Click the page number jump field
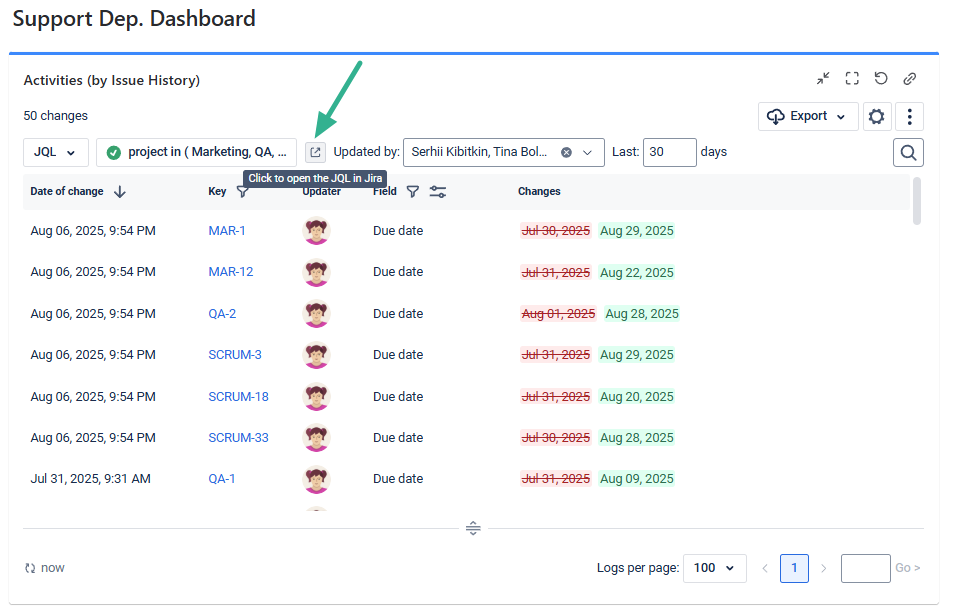Image resolution: width=955 pixels, height=615 pixels. pyautogui.click(x=865, y=568)
